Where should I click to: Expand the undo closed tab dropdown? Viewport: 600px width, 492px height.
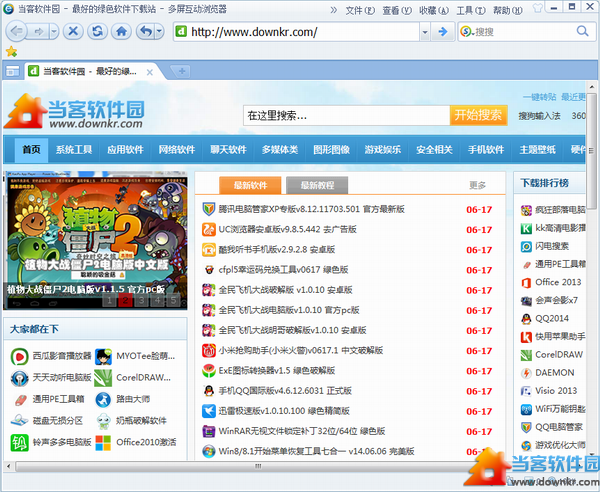(160, 31)
